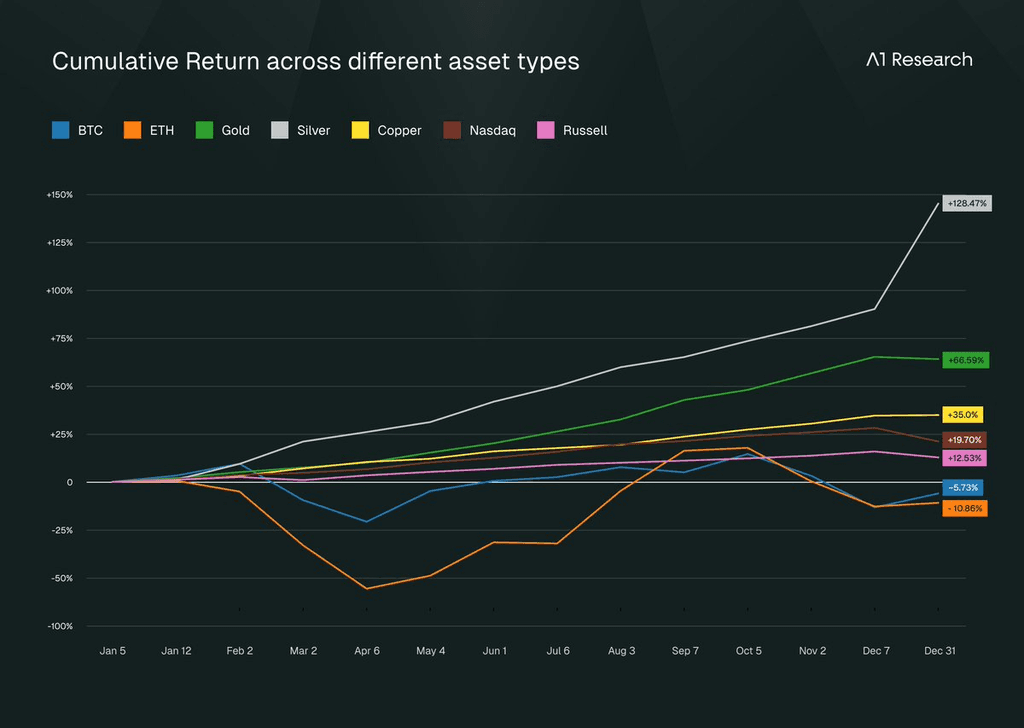Click the +100% y-axis label

click(59, 291)
